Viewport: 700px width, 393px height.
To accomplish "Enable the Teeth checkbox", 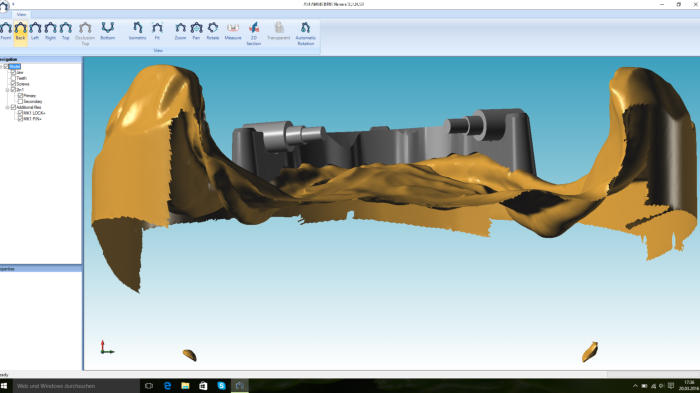I will [13, 78].
